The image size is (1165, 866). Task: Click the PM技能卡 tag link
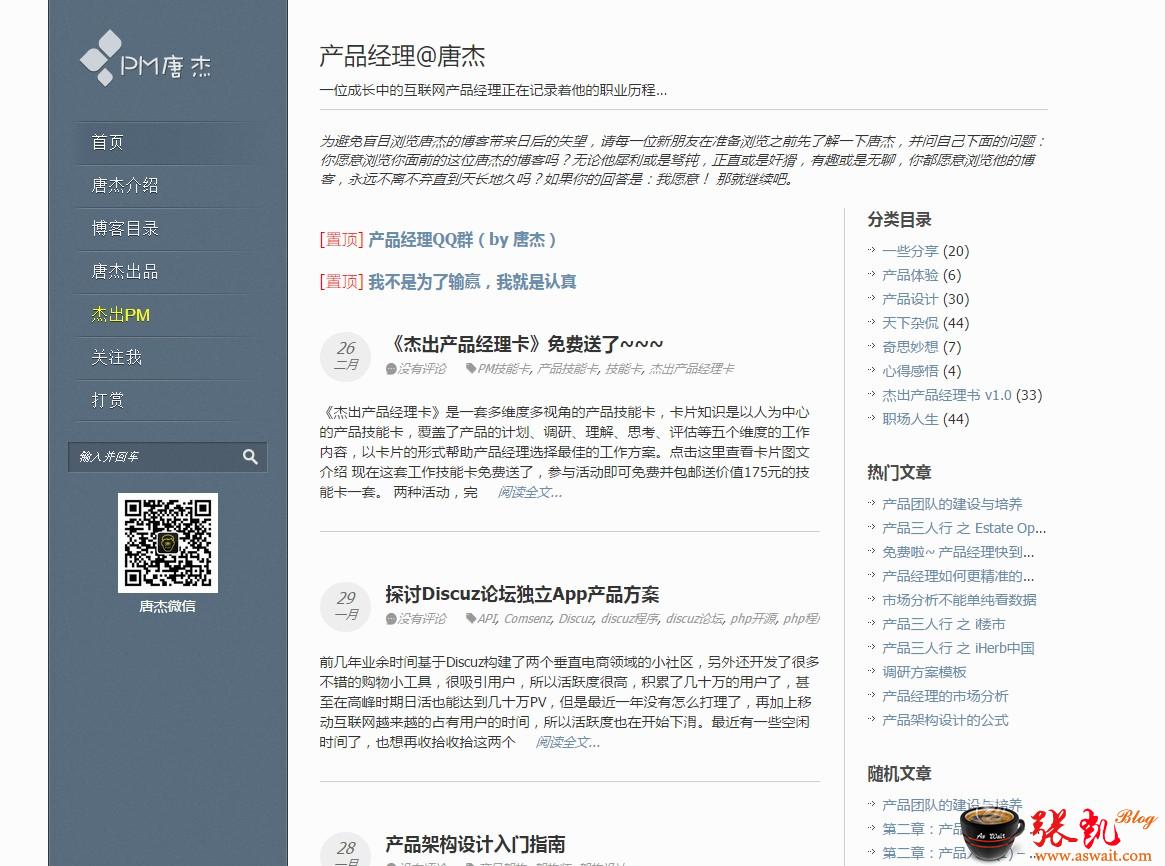point(504,369)
